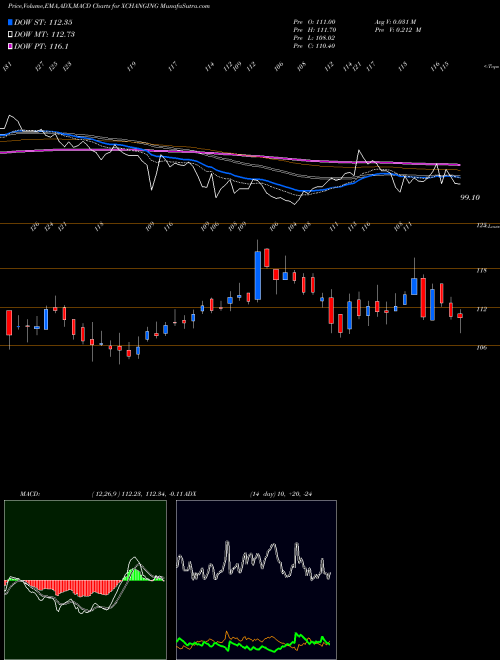Viewport: 500px width, 660px height.
Task: Click the blue DOW ST legend swatch
Action: (x=10, y=22)
